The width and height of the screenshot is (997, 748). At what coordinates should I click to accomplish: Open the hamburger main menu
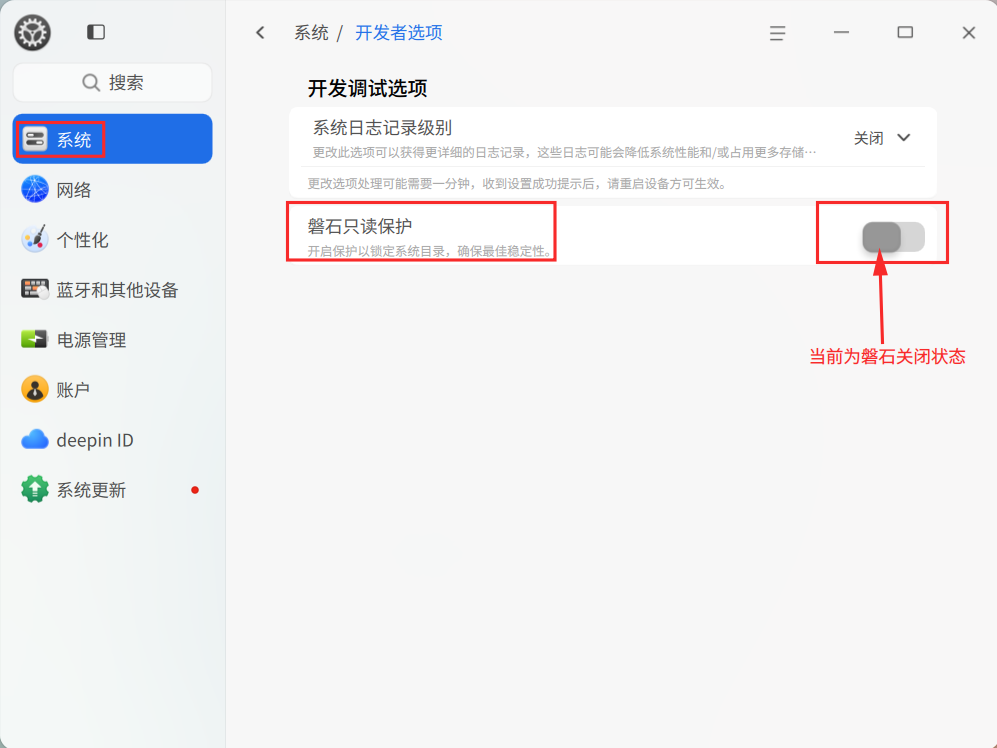coord(777,33)
